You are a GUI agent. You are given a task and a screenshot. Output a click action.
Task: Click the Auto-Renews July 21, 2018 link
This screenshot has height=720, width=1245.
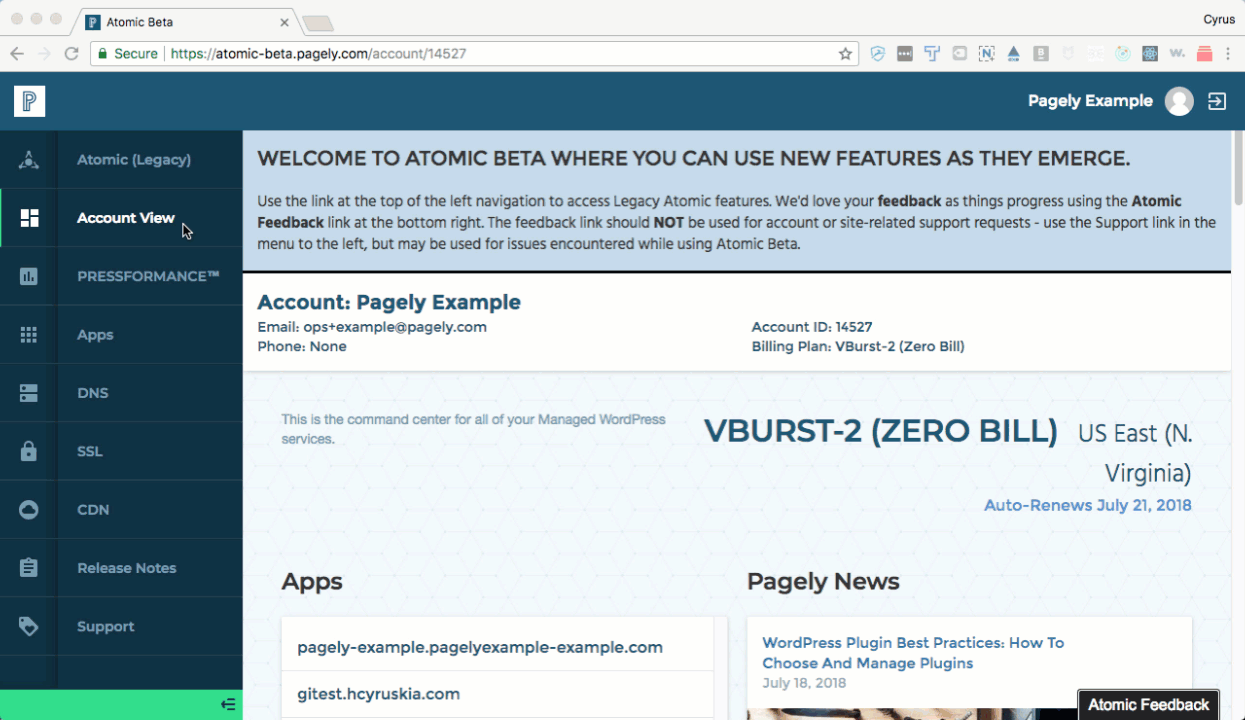[x=1088, y=505]
